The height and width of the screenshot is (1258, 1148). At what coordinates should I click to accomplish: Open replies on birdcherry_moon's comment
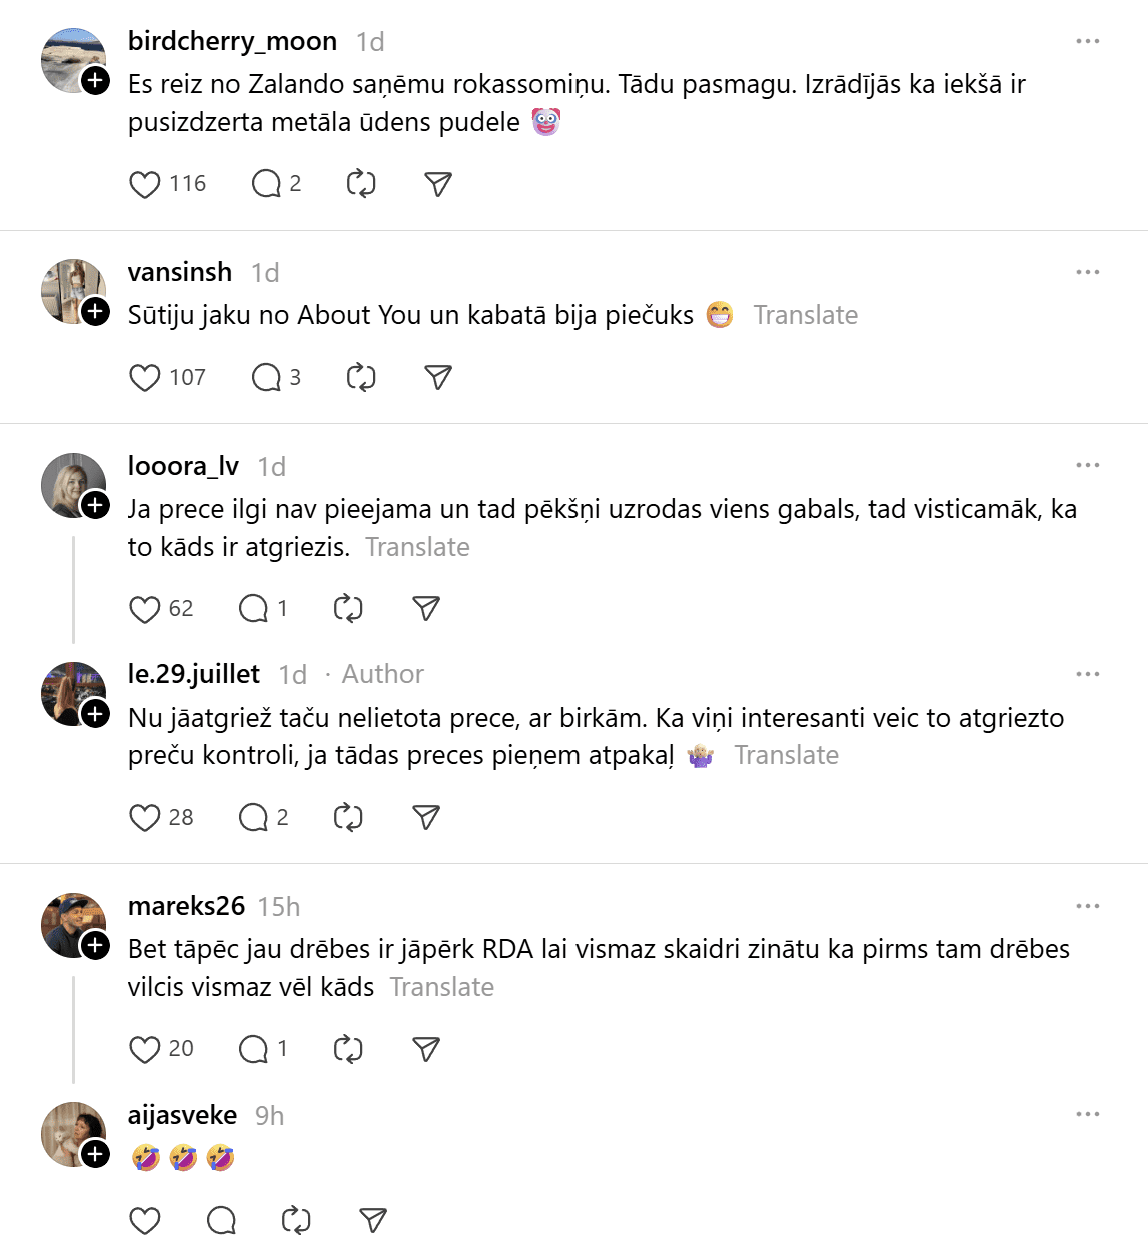point(266,184)
